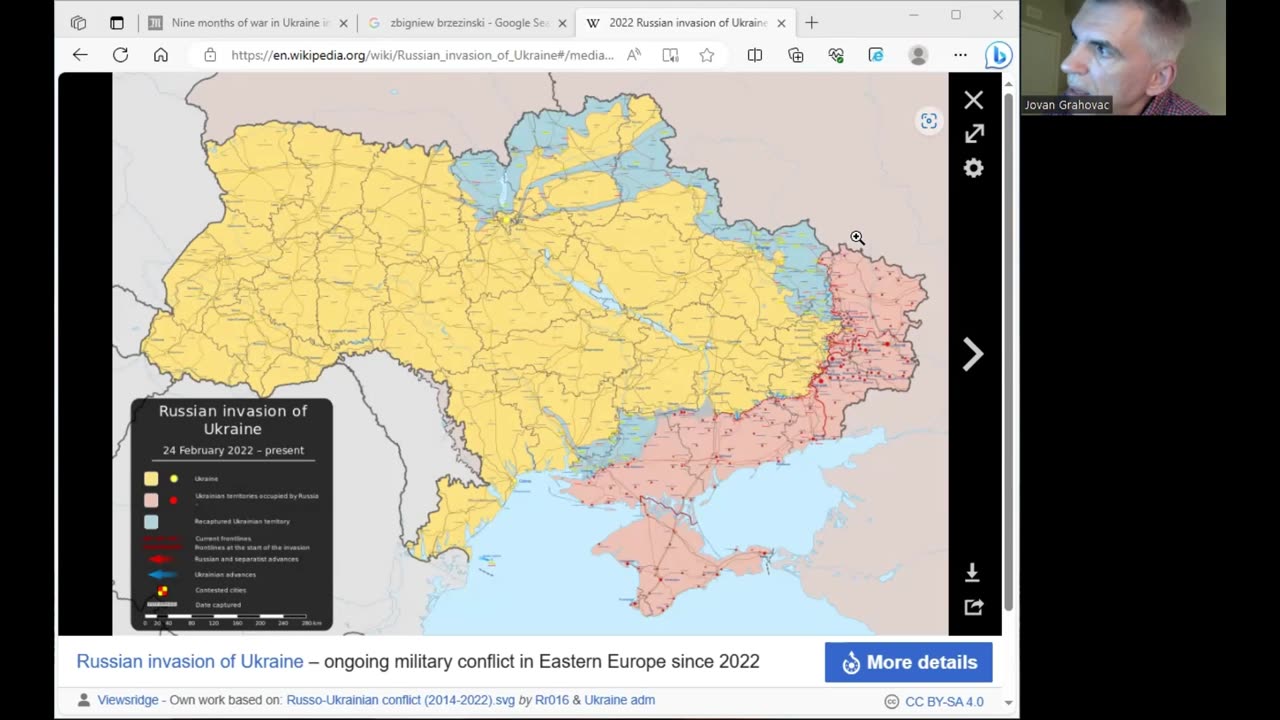Download the map image file
The image size is (1280, 720).
pyautogui.click(x=972, y=572)
